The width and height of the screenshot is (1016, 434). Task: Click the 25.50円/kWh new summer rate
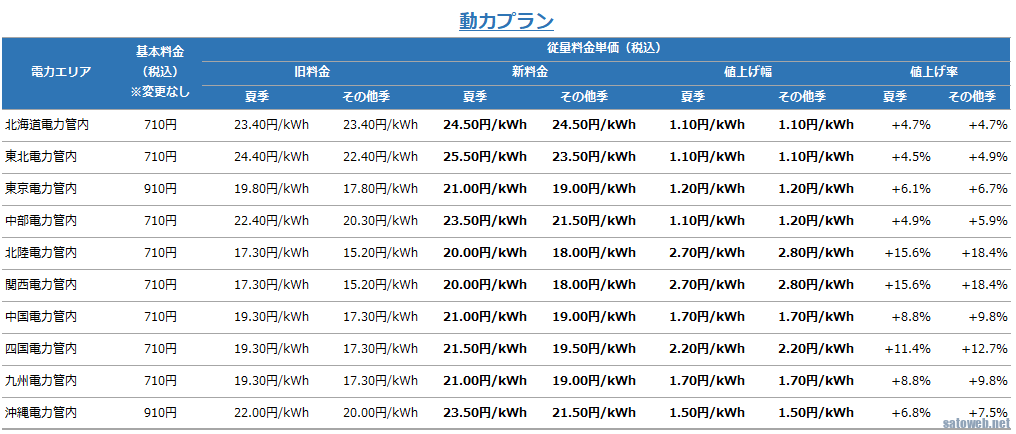[484, 157]
